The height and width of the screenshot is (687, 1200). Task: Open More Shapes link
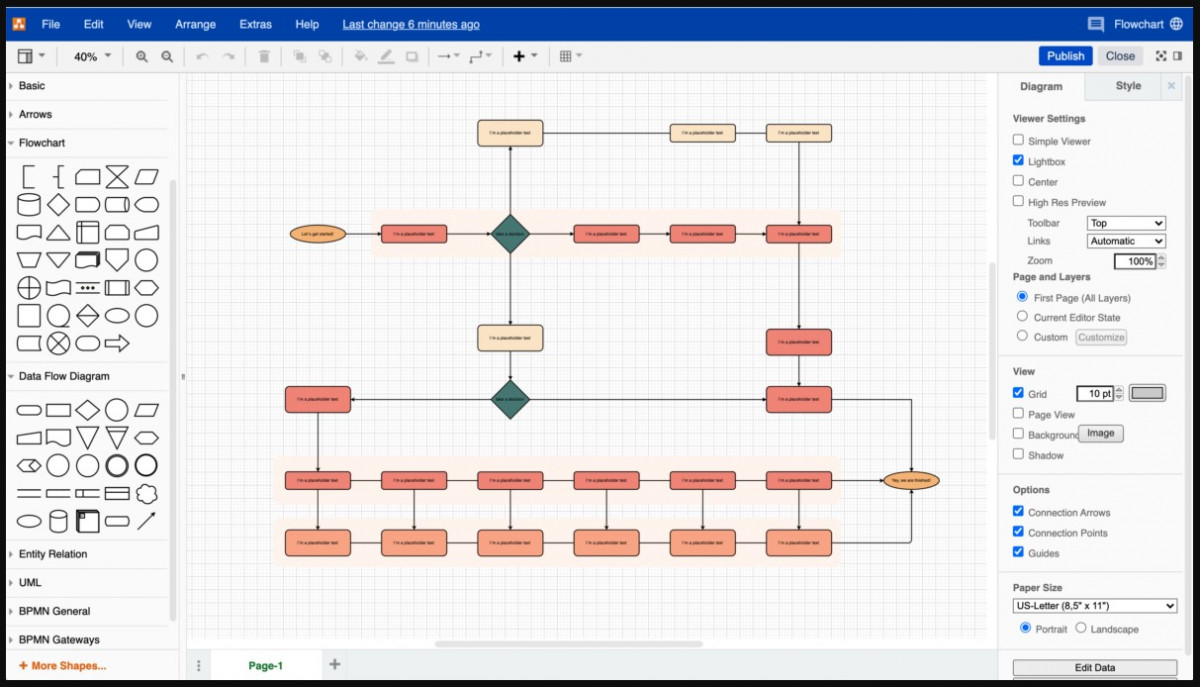point(62,665)
